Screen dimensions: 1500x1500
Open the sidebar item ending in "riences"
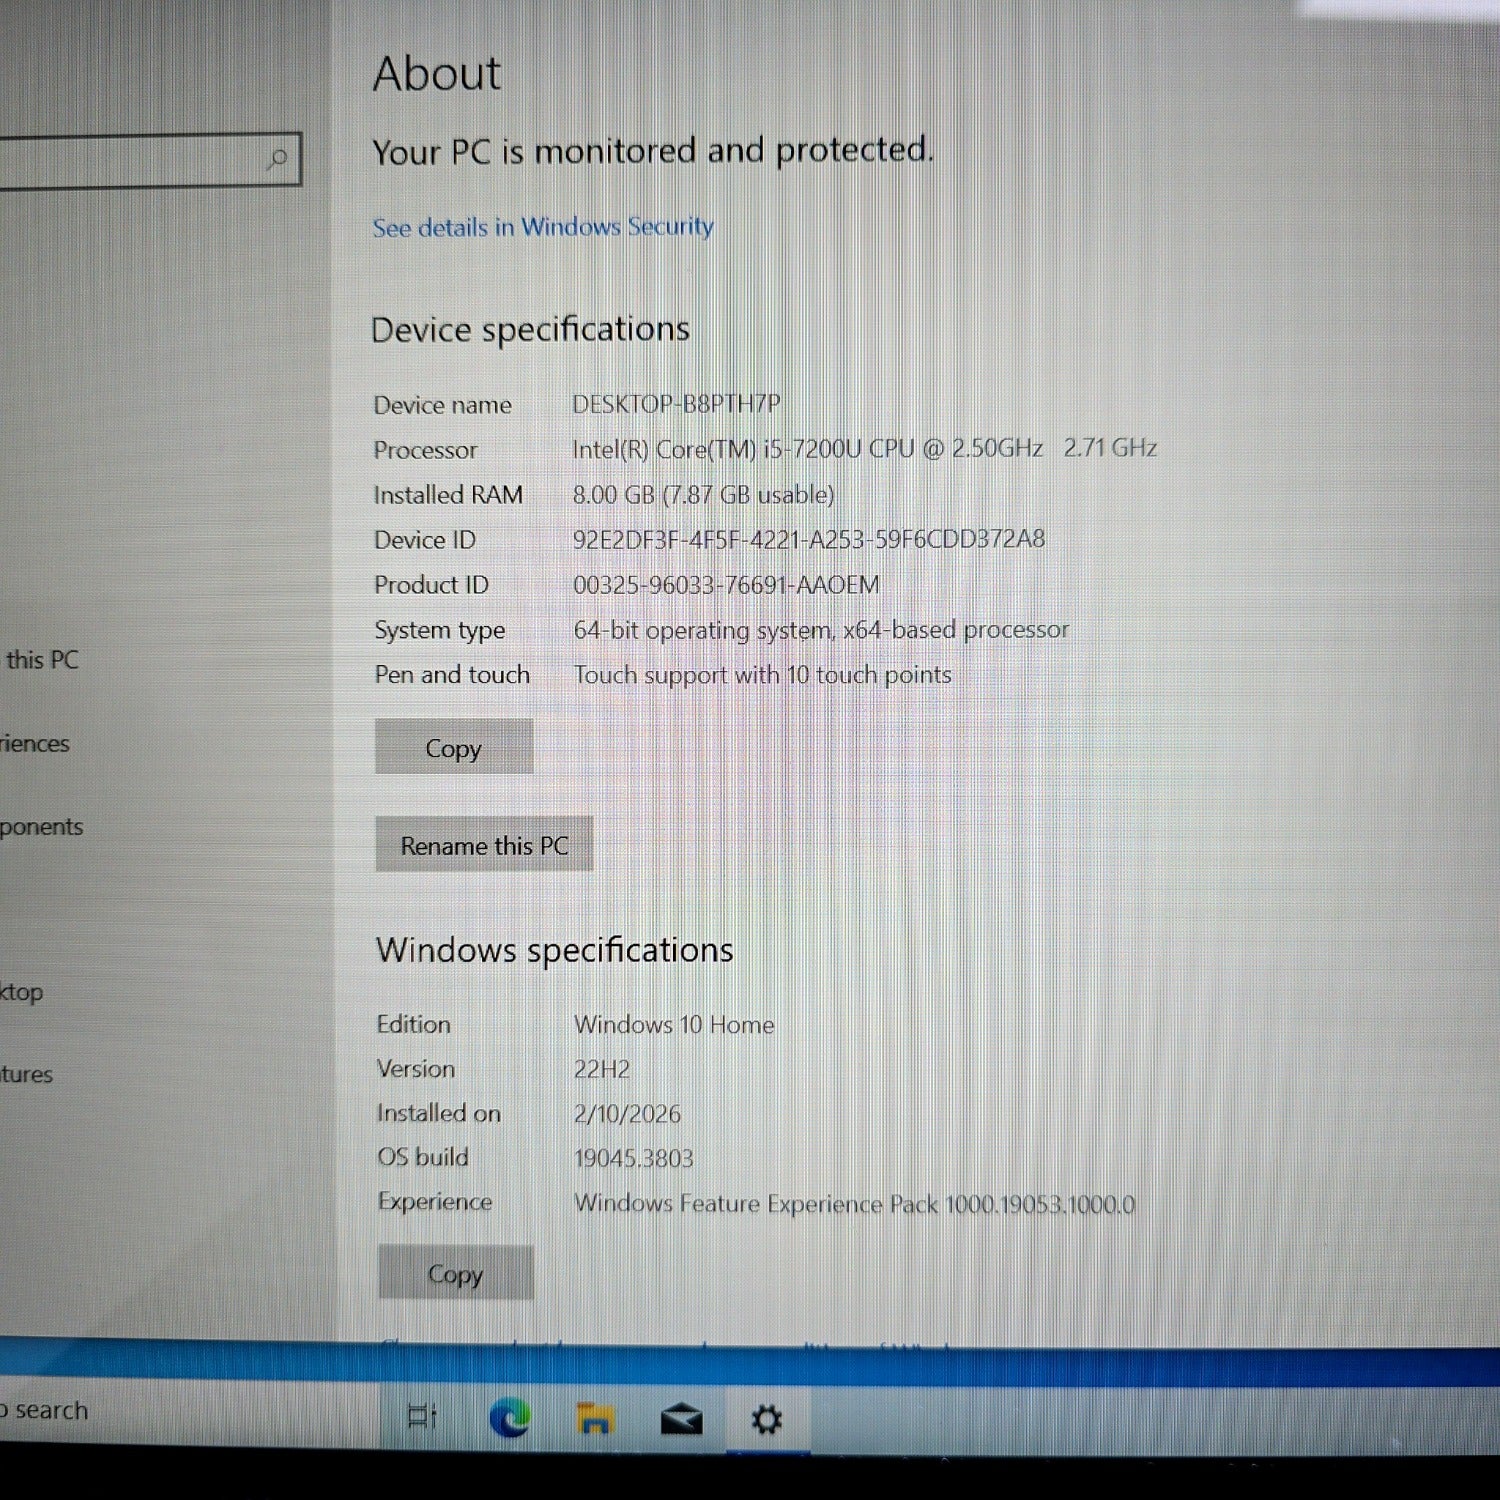coord(35,744)
